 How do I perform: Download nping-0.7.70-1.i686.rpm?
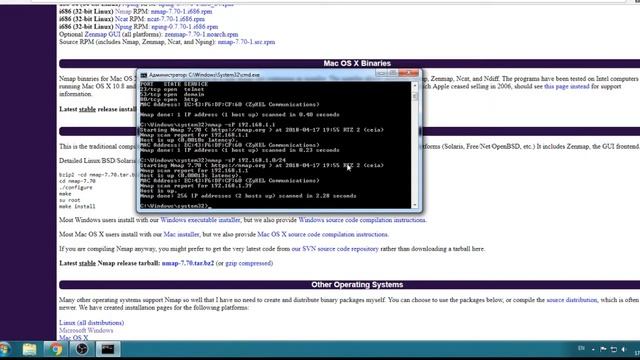(x=184, y=27)
